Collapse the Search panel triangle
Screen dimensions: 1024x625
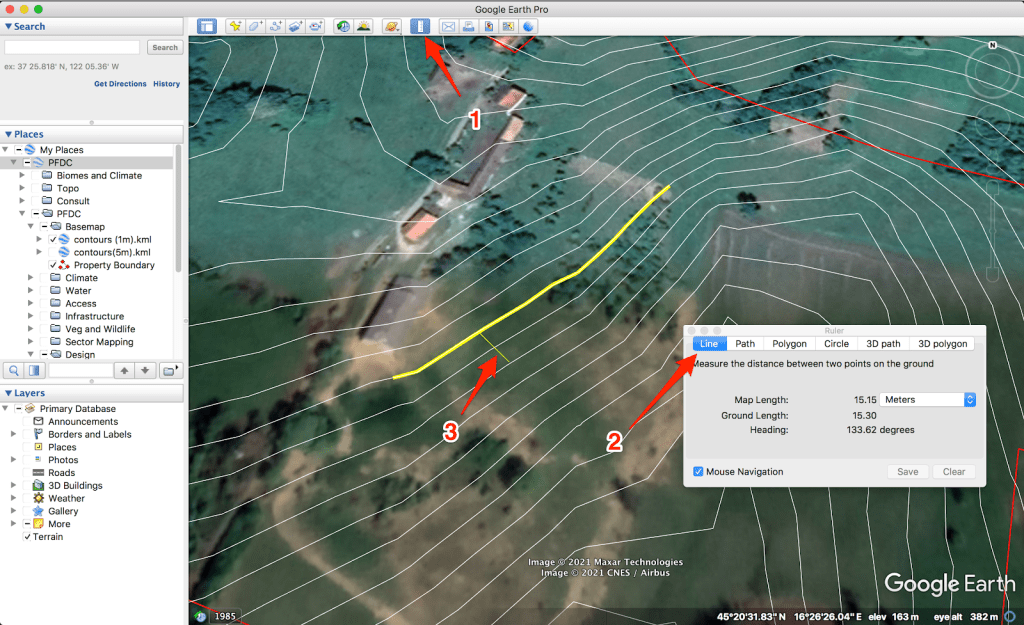click(x=8, y=26)
